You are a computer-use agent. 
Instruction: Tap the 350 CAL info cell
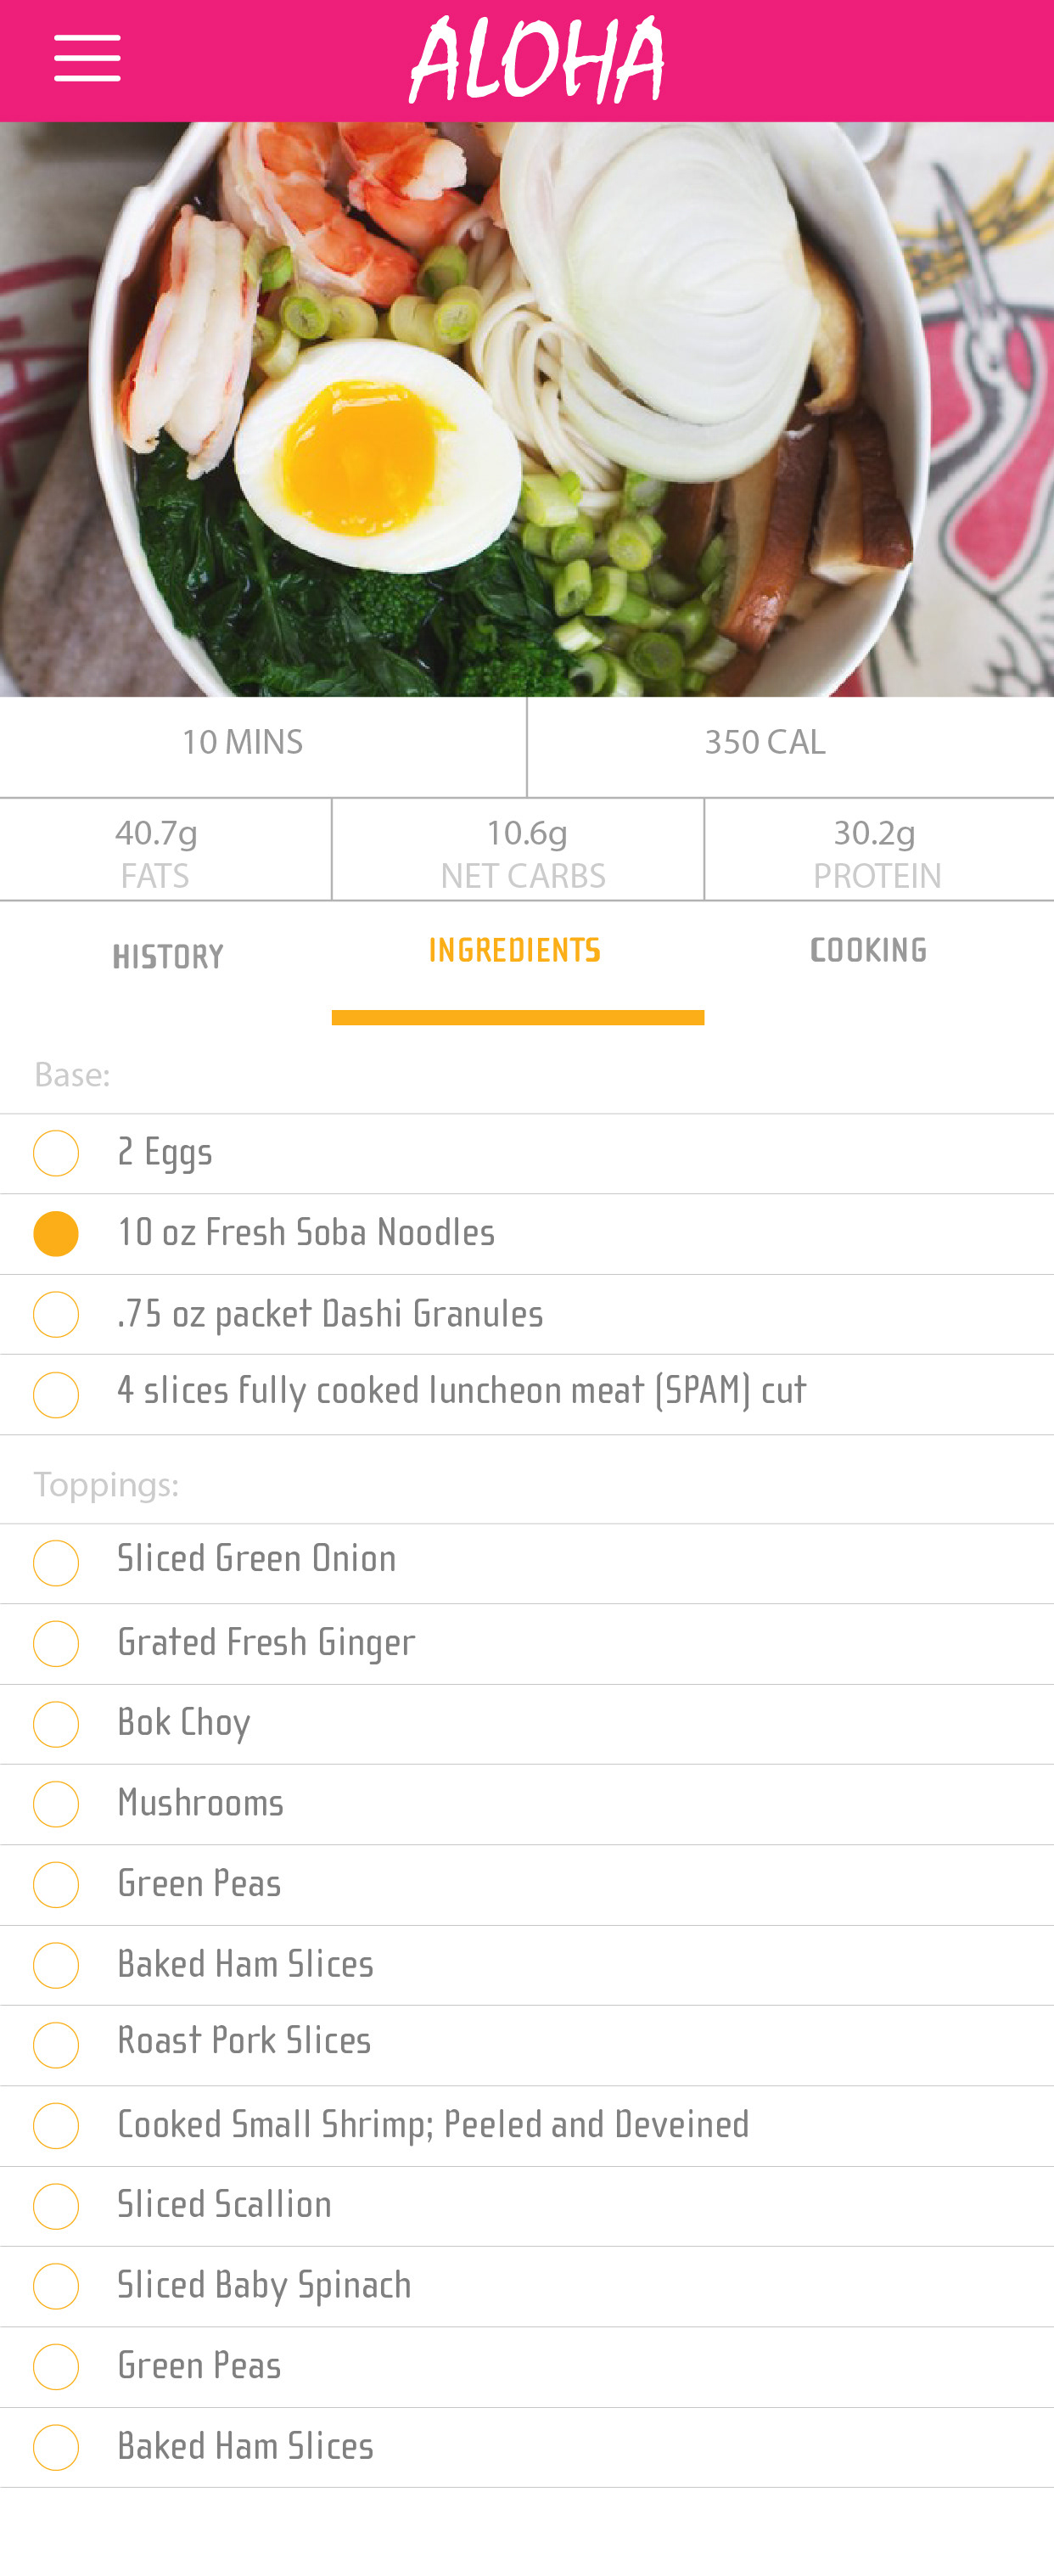coord(765,743)
